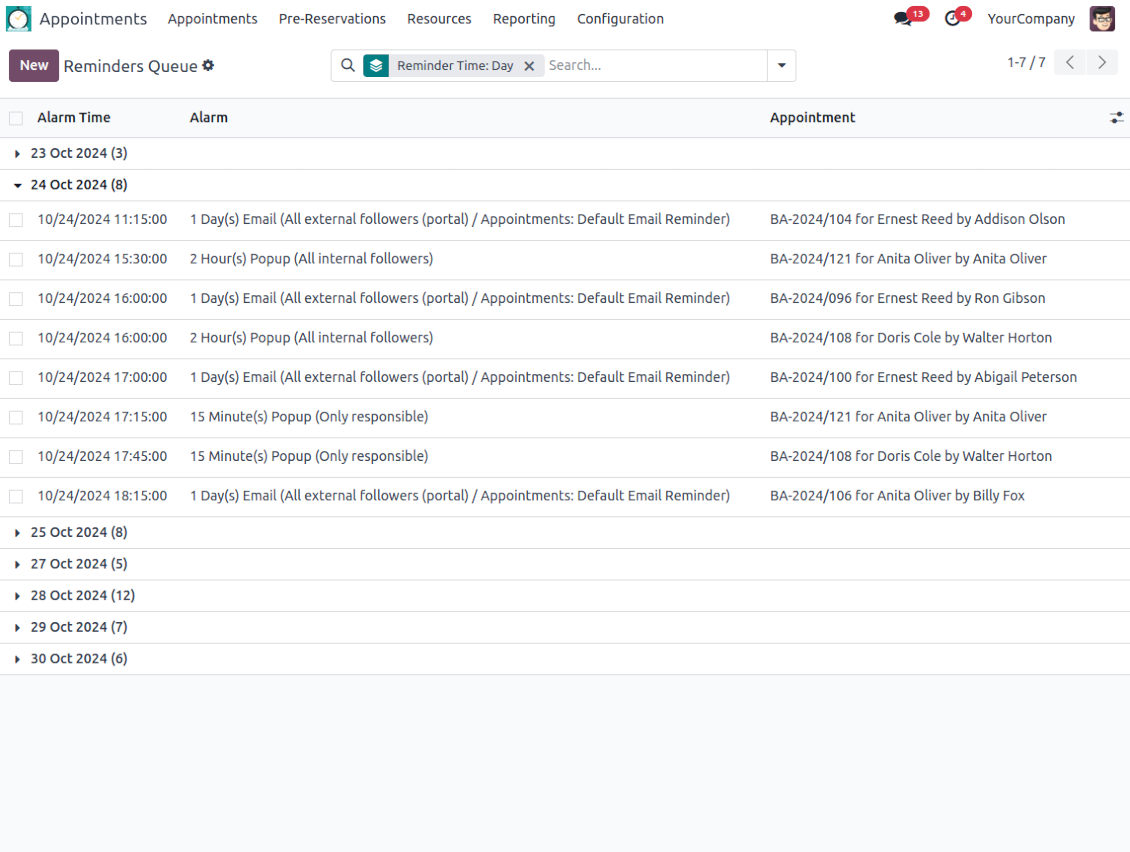The image size is (1130, 852).
Task: Toggle the select-all checkbox in header
Action: coord(16,118)
